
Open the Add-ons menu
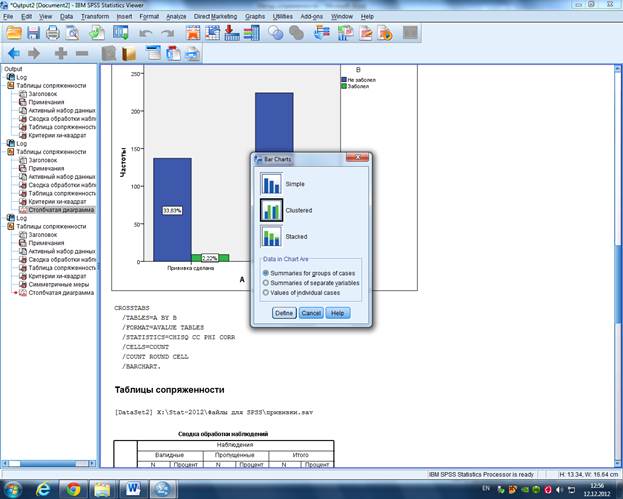[x=312, y=16]
